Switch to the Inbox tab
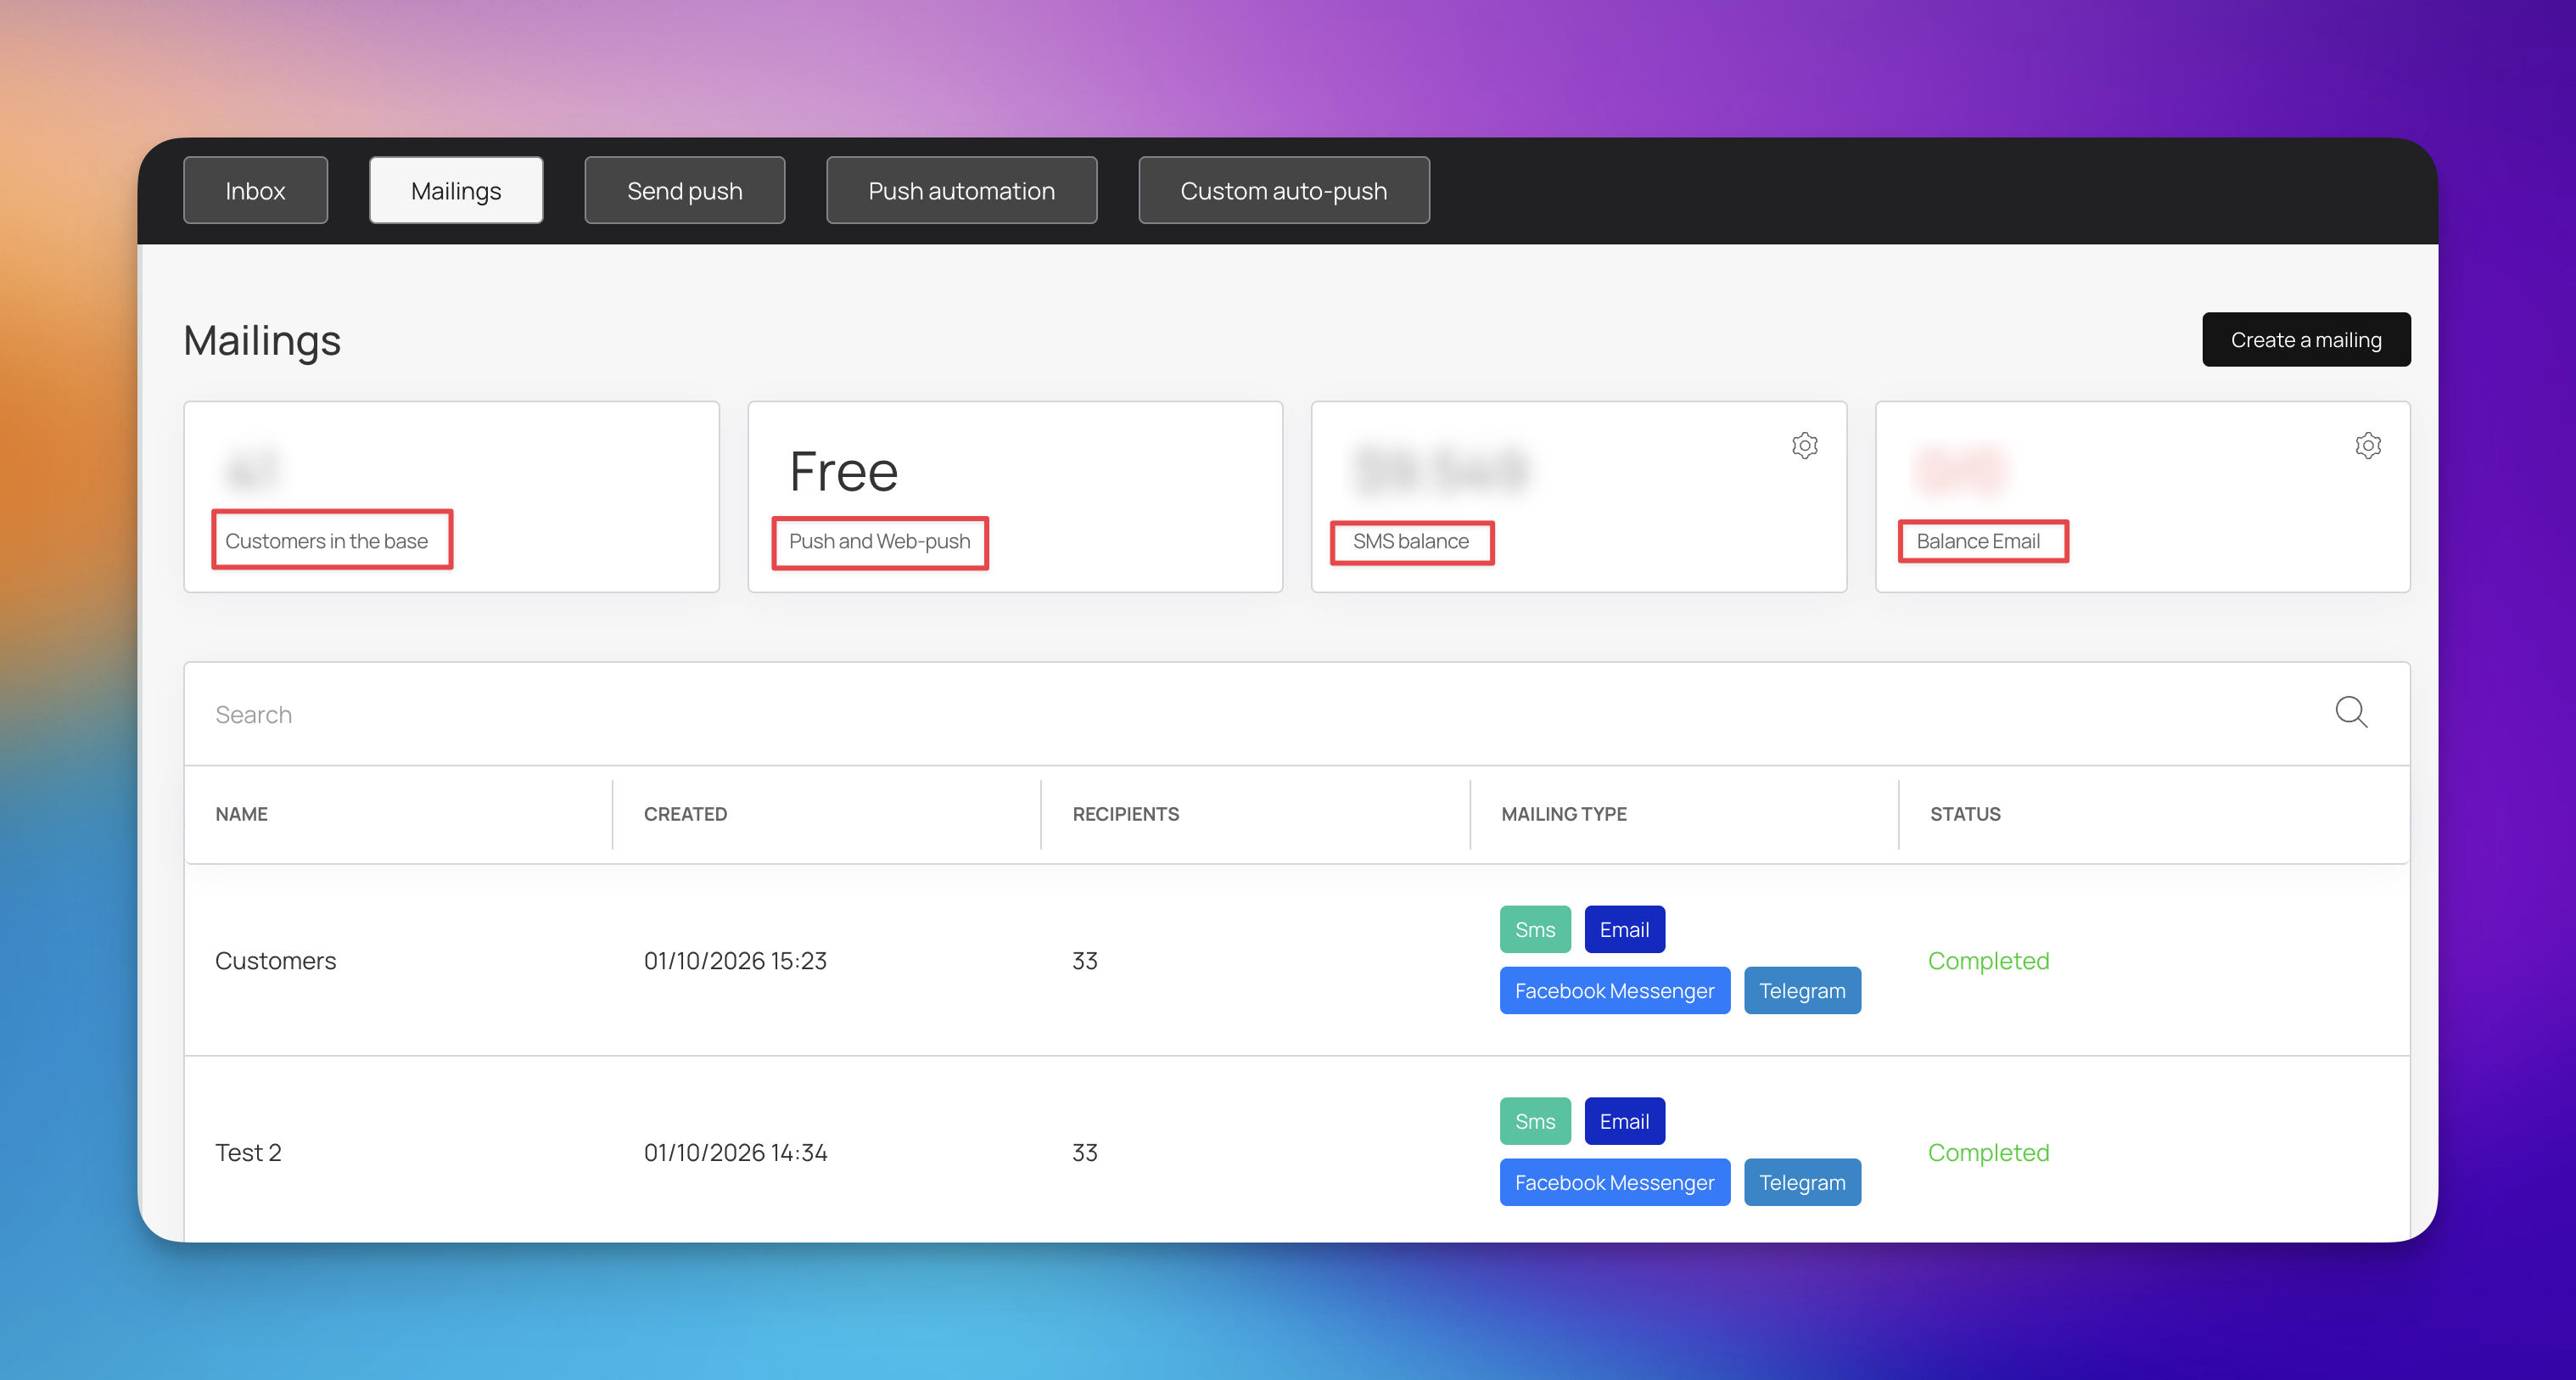Screen dimensions: 2576x1380 tap(255, 190)
